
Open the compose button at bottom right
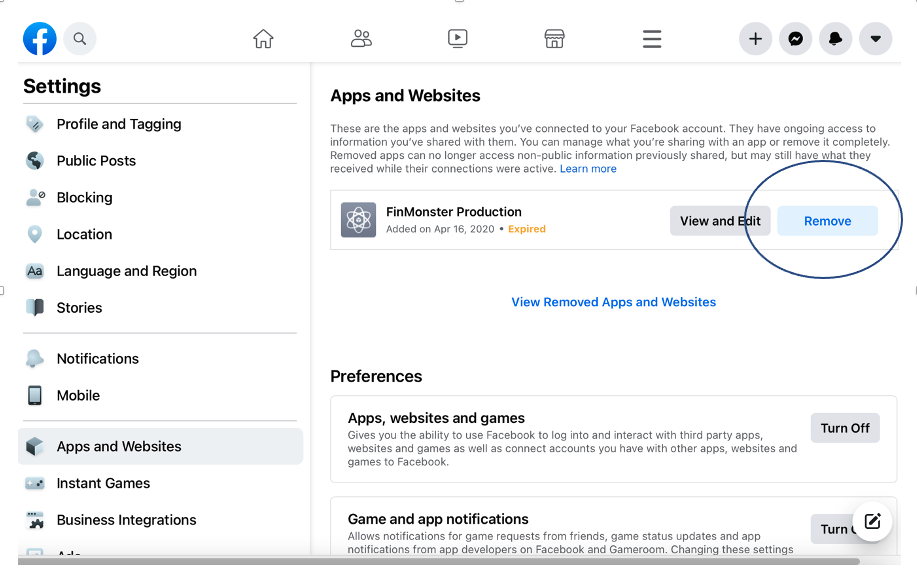tap(871, 521)
